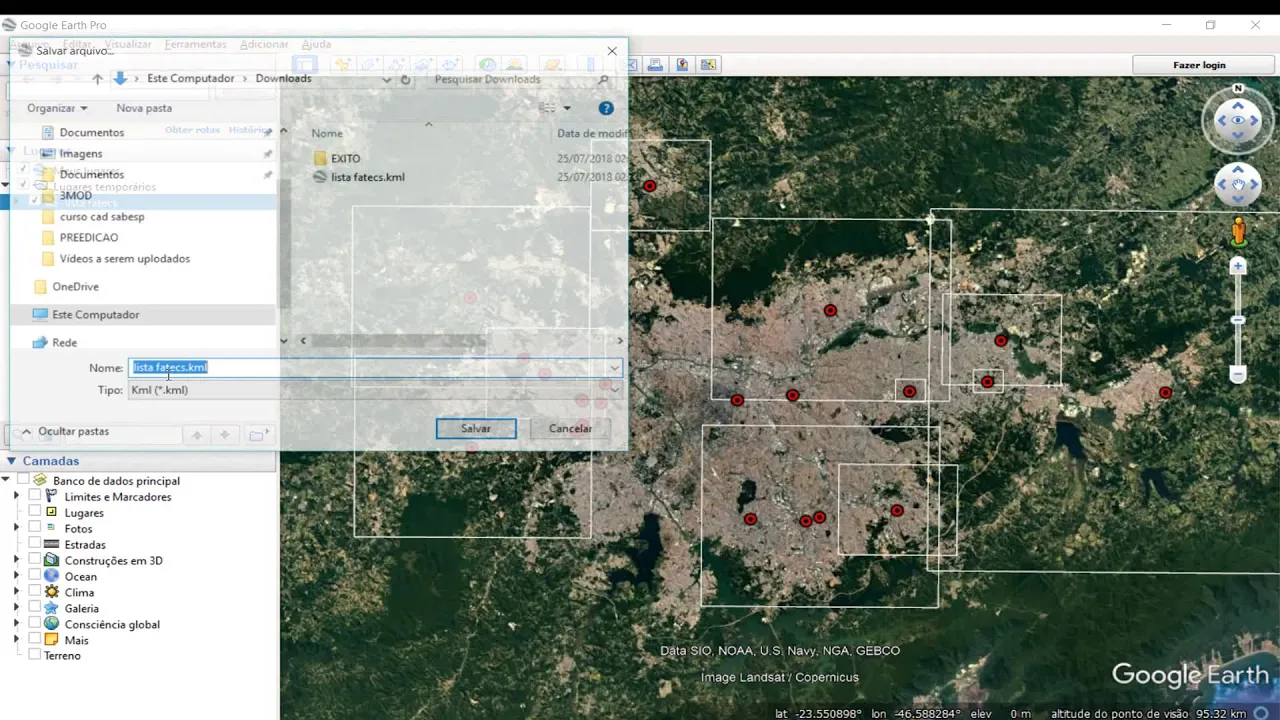The image size is (1280, 720).
Task: Select Imagens in the navigation pane
Action: [x=81, y=154]
